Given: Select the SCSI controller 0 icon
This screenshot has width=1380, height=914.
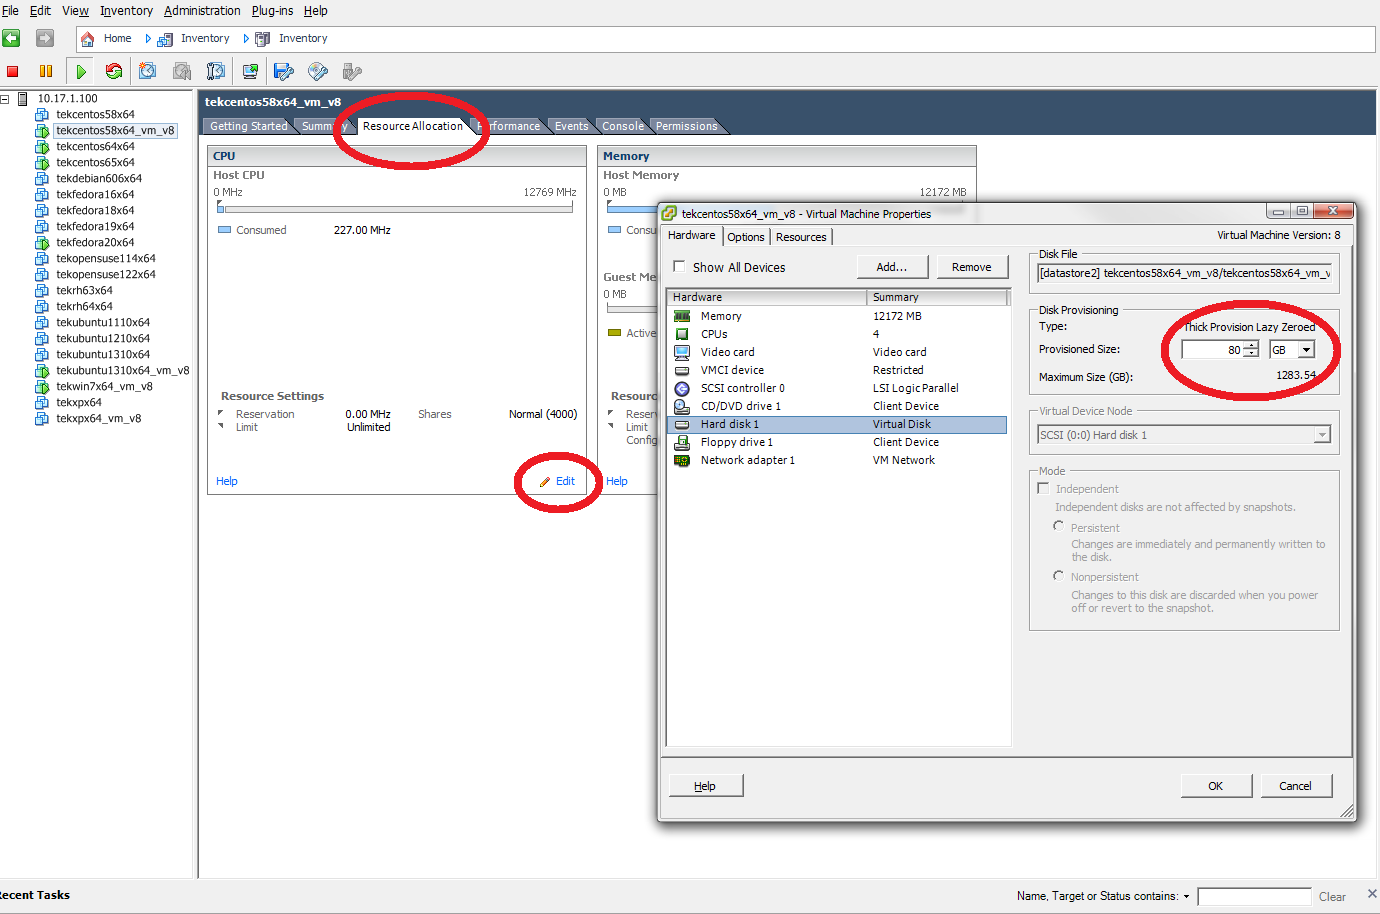Looking at the screenshot, I should (682, 388).
